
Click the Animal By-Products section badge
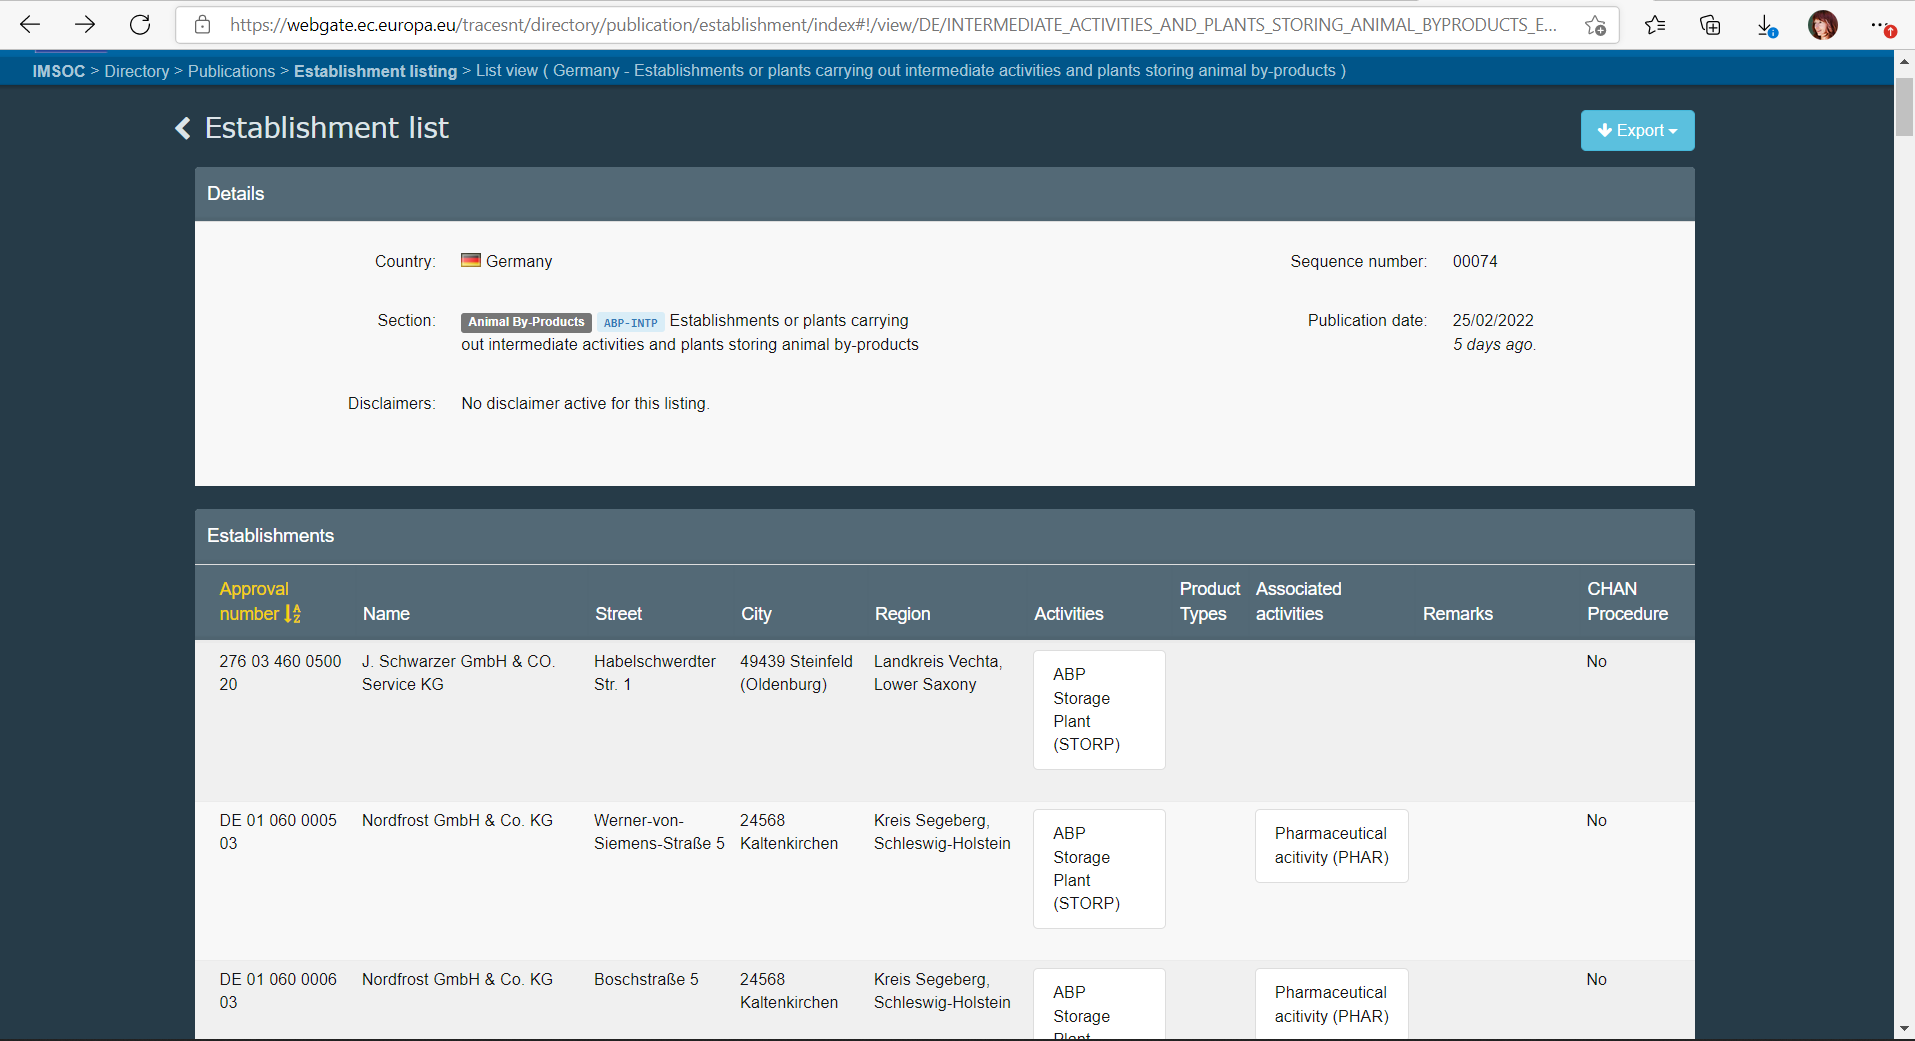click(x=526, y=322)
